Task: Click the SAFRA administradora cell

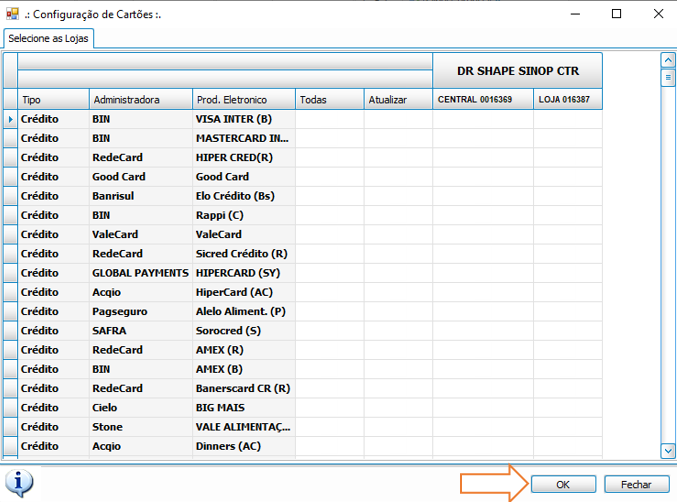Action: 141,330
